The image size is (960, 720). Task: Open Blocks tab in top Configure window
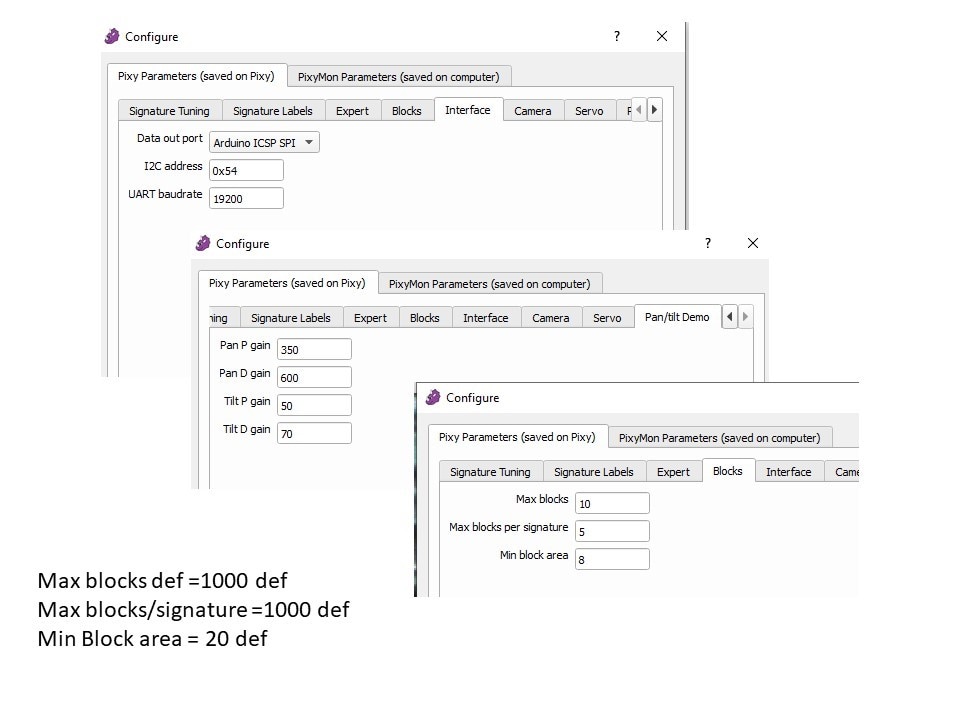coord(407,111)
